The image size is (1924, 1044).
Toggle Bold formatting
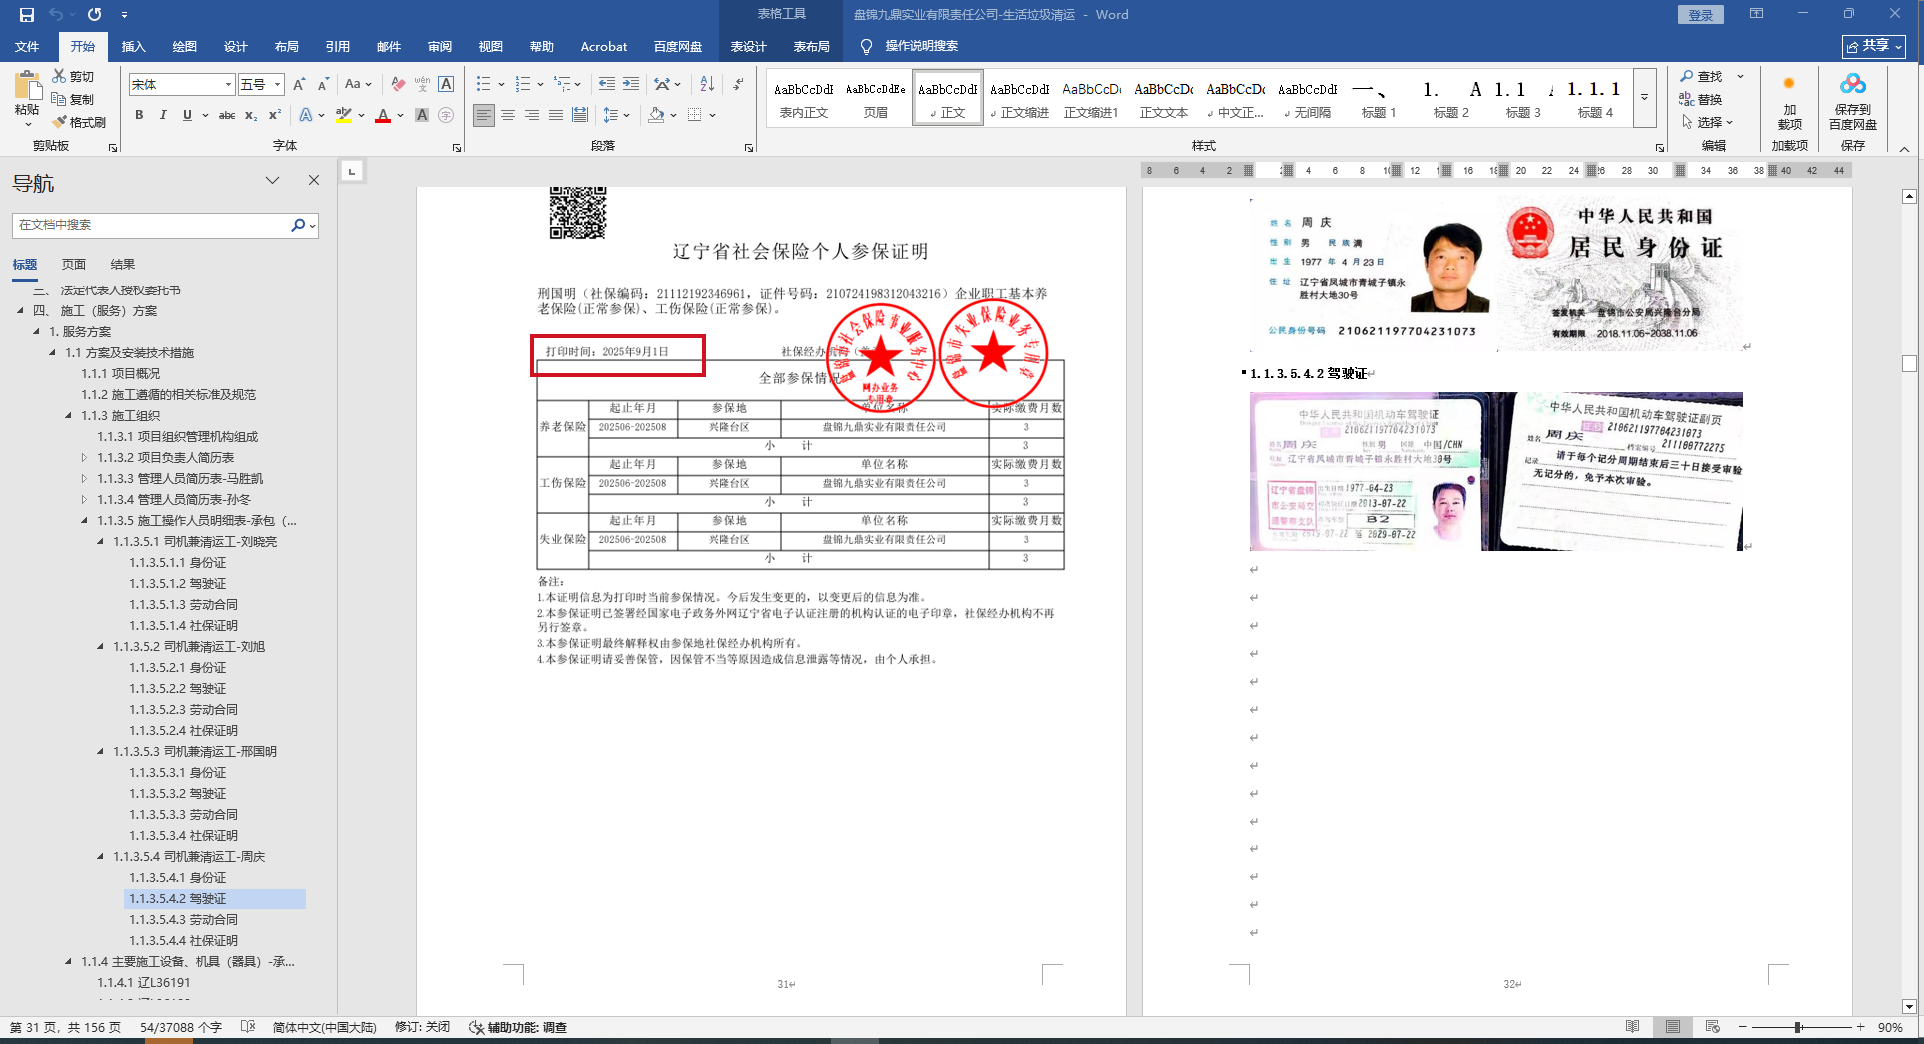[x=139, y=115]
